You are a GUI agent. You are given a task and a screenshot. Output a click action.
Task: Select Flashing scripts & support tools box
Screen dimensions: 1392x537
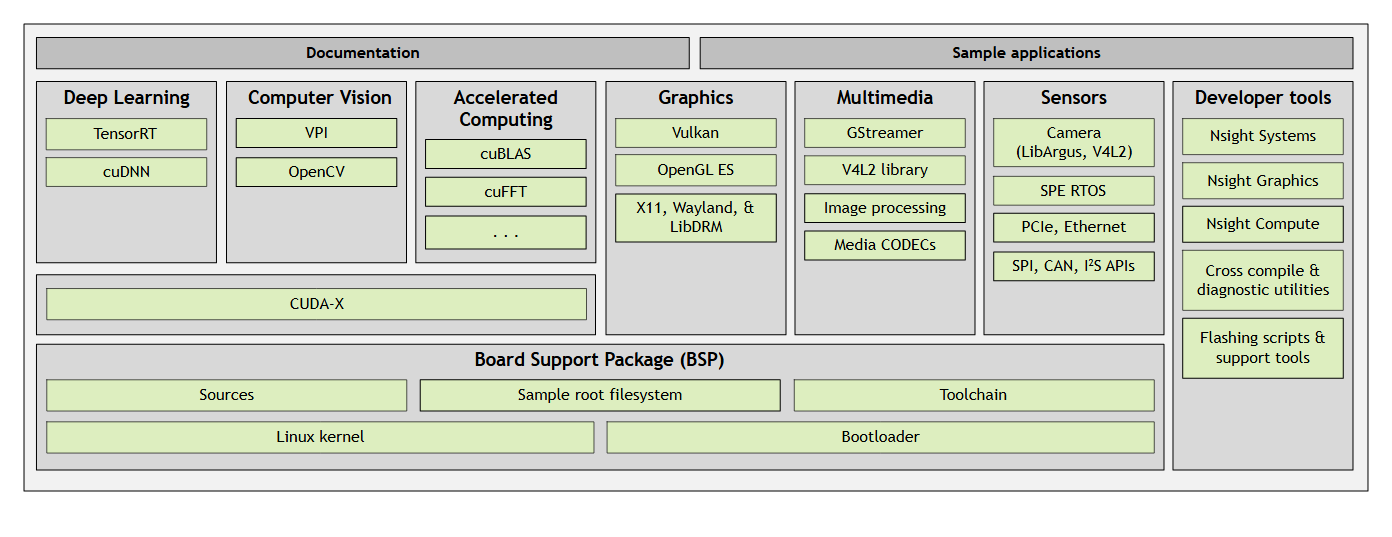(x=1263, y=348)
